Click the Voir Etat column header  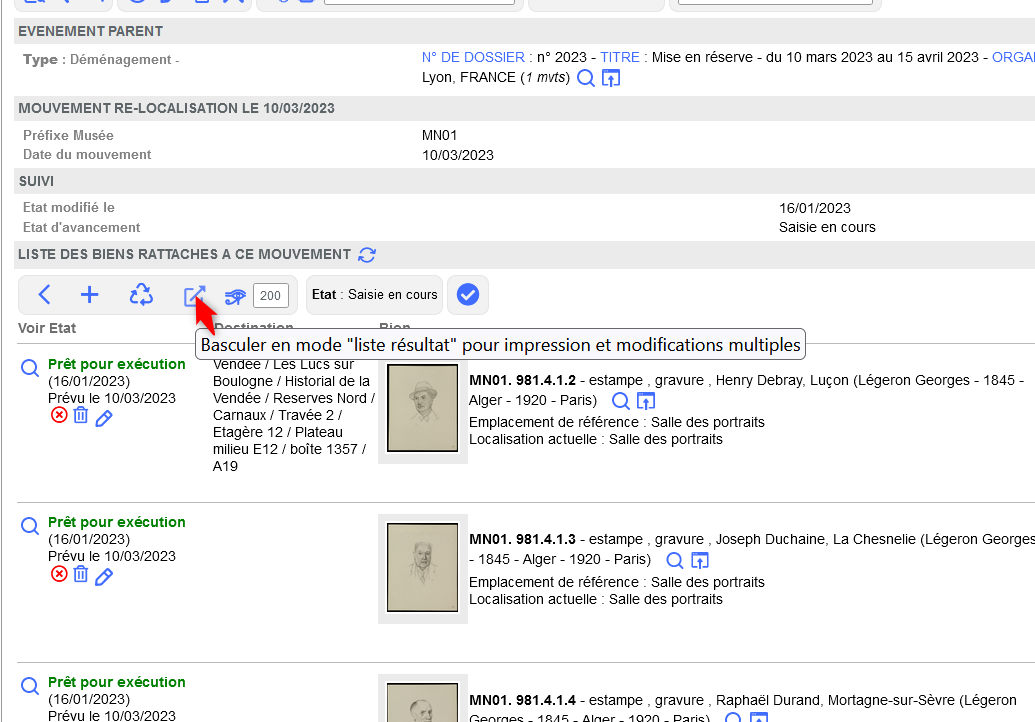point(47,328)
